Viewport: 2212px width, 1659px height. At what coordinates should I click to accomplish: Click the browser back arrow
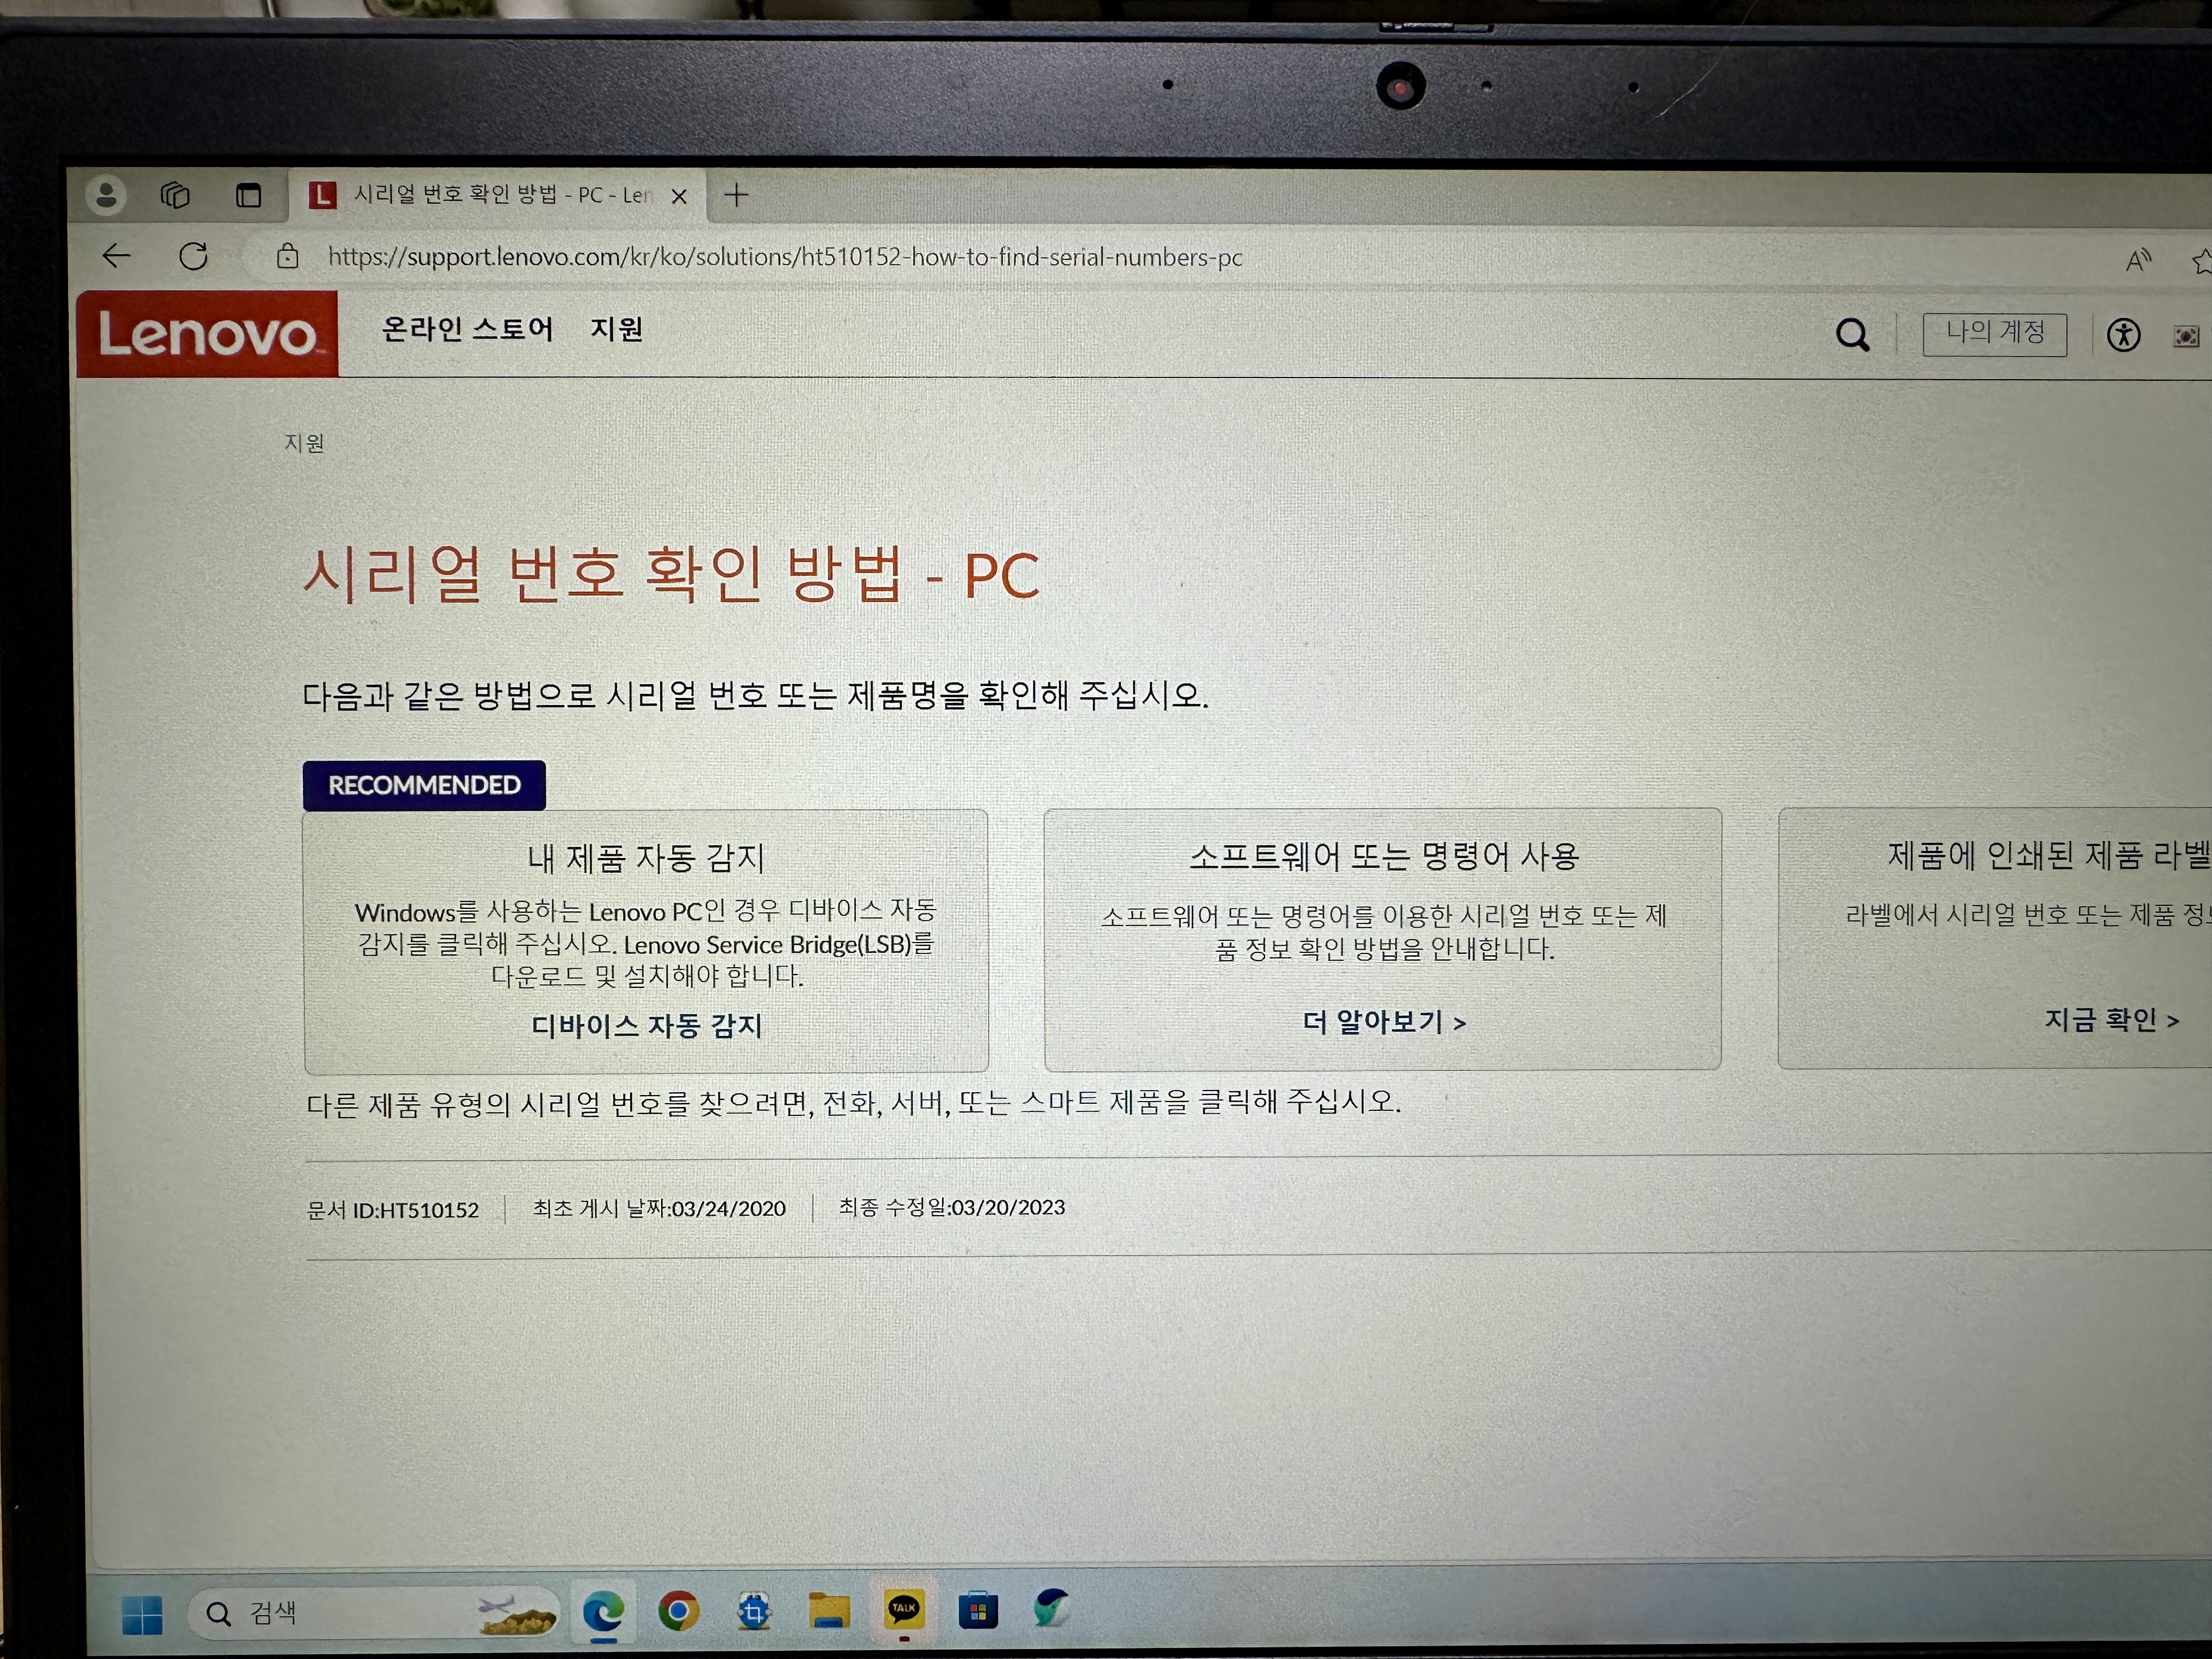116,256
